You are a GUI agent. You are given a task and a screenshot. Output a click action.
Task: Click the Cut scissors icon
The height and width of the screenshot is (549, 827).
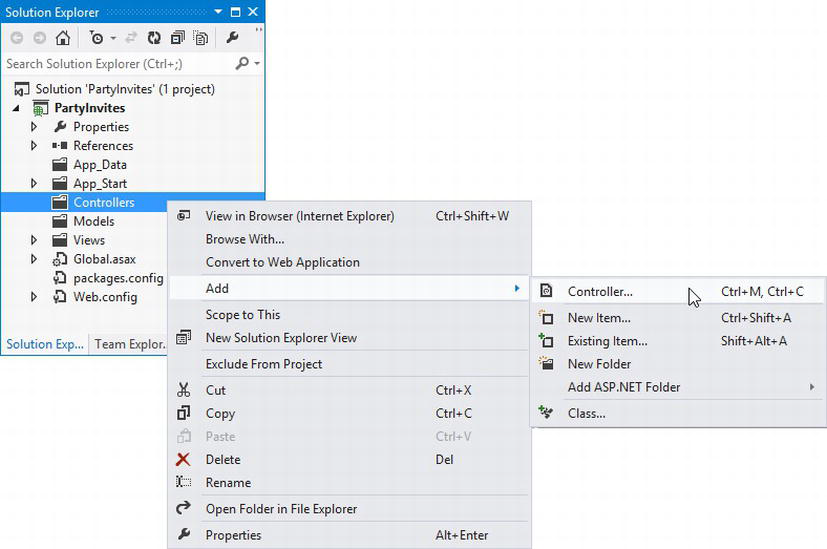[183, 390]
